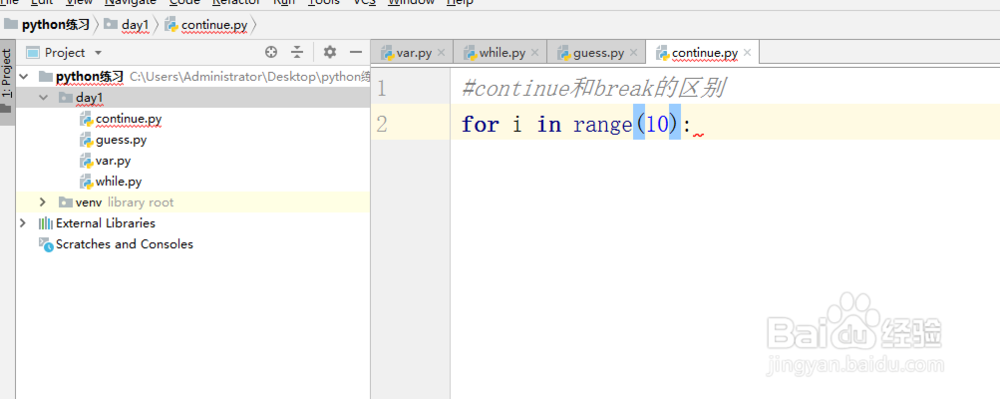Click line number 1 in gutter

tap(381, 89)
